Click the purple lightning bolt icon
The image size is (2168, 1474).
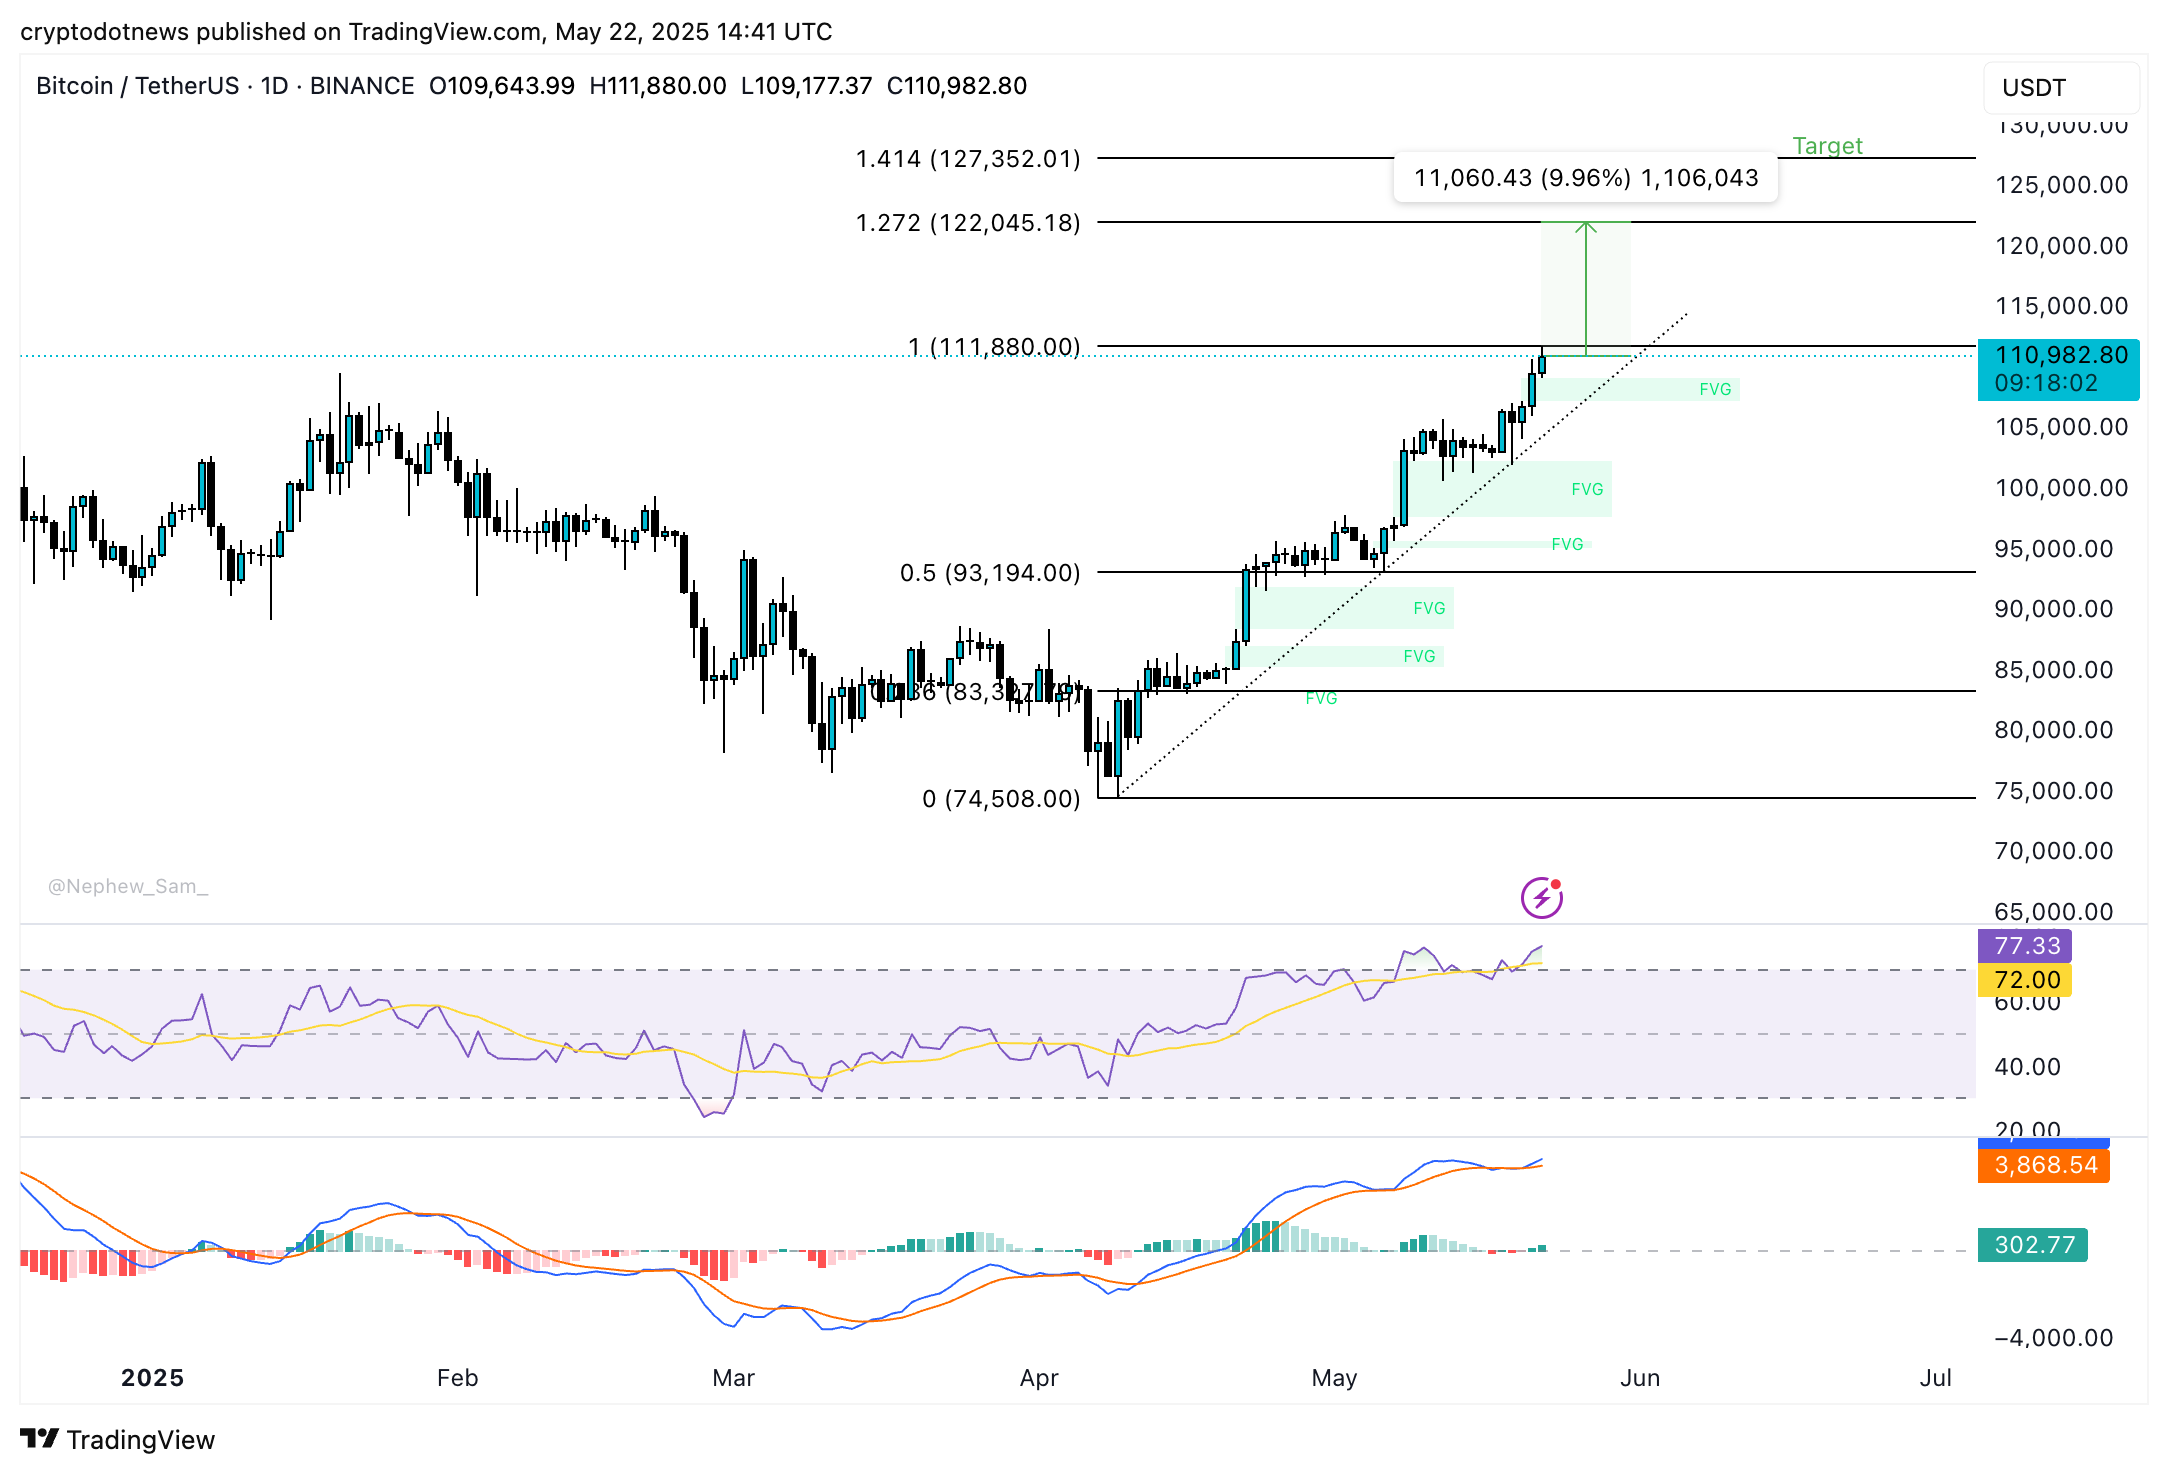coord(1541,897)
